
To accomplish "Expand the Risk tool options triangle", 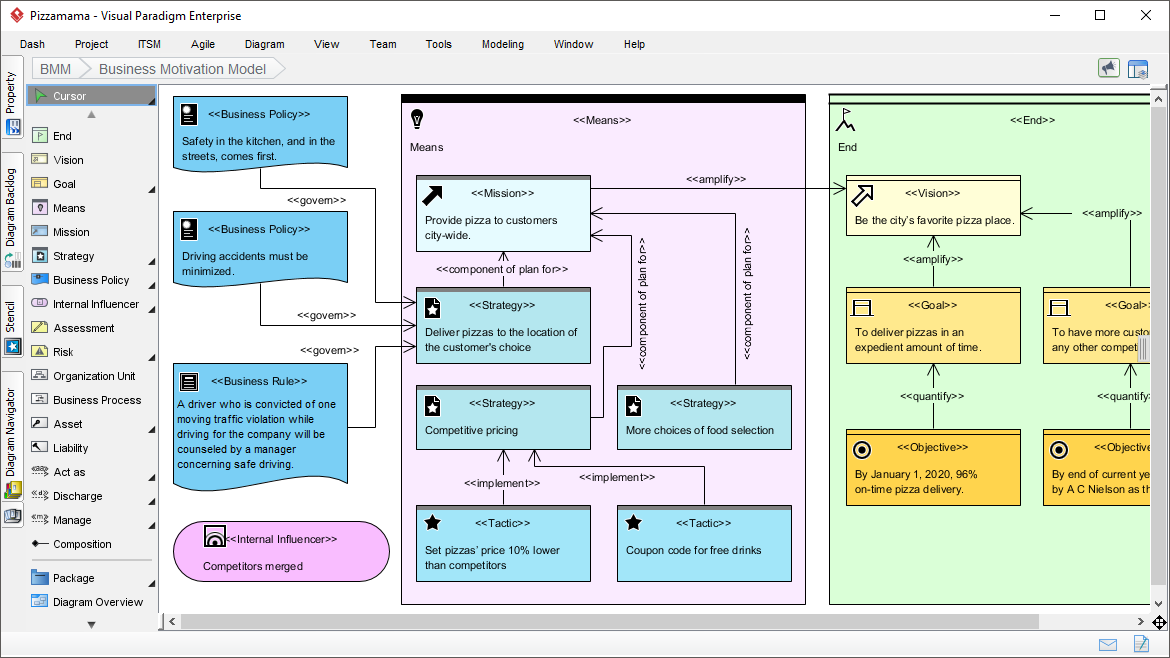I will coord(151,357).
